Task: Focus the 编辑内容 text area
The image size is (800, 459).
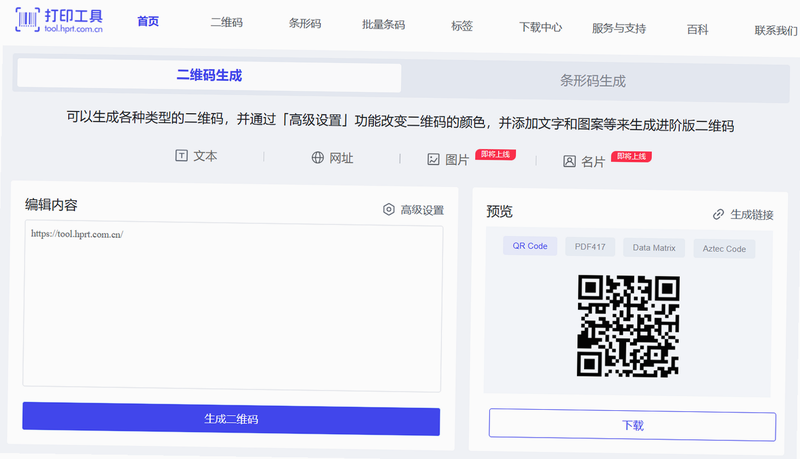Action: point(232,307)
